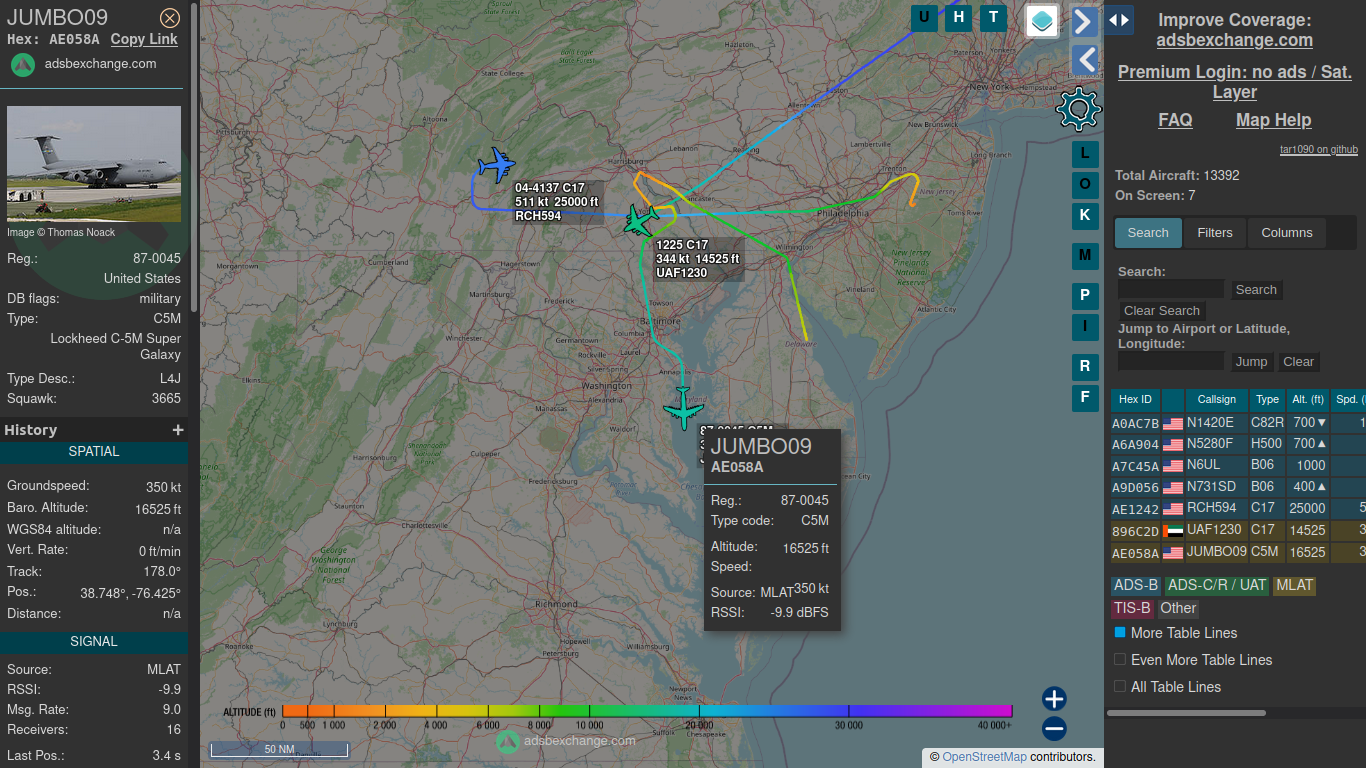
Task: Close the JUMBO09 aircraft info panel
Action: click(x=170, y=17)
